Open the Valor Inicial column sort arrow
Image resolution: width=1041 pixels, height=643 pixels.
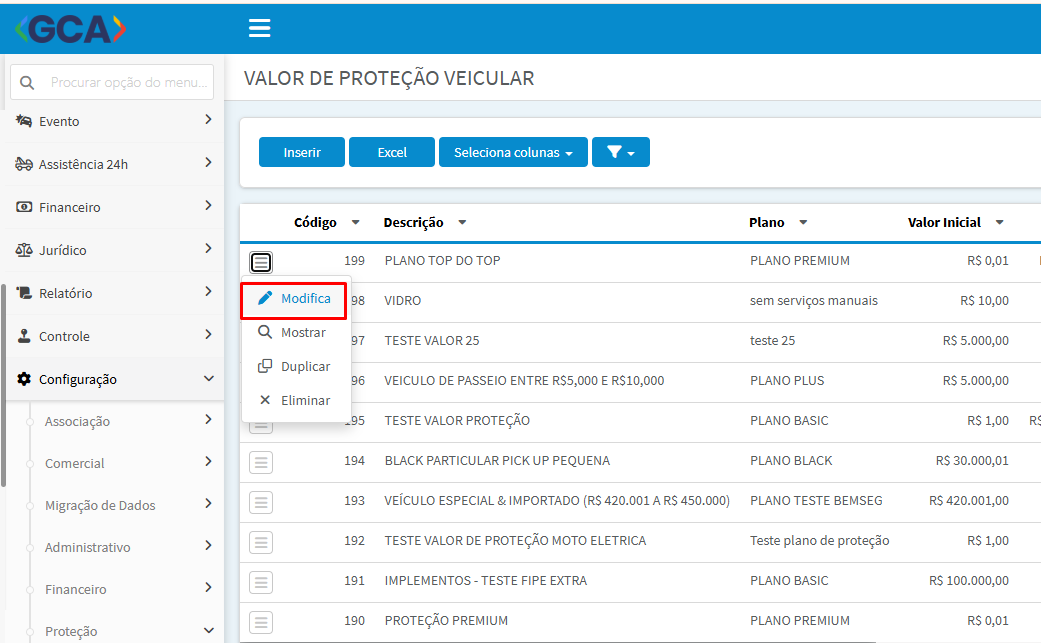pyautogui.click(x=999, y=222)
